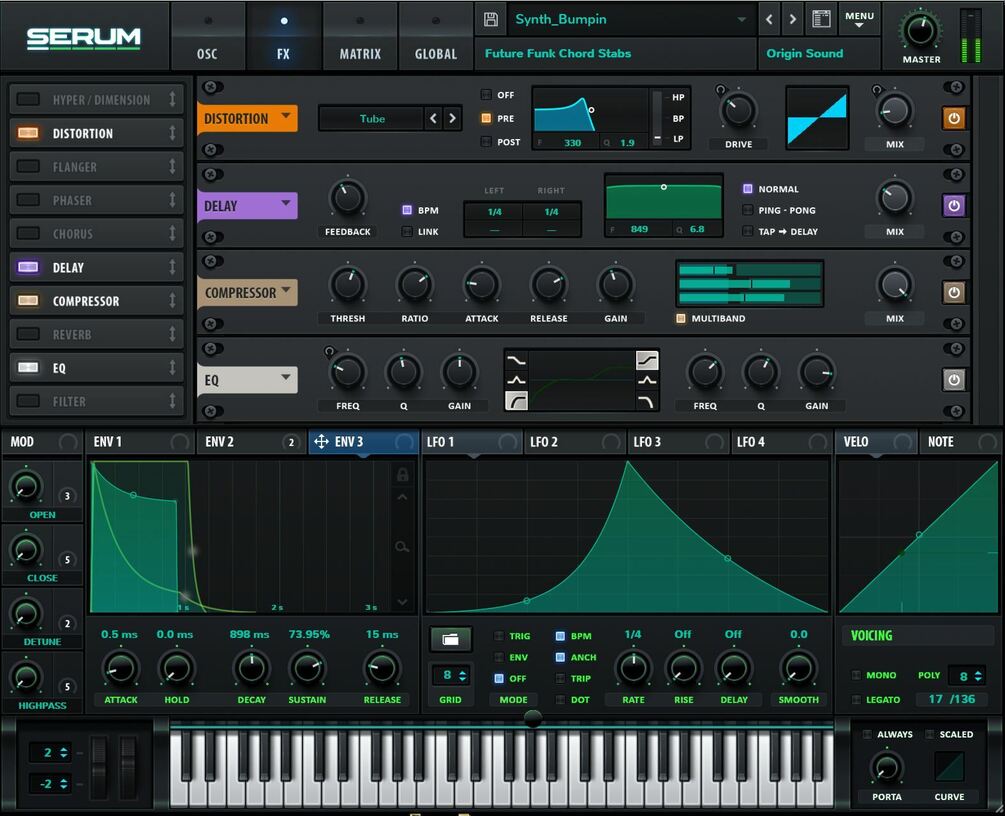Click the delay FEEDBACK knob
The height and width of the screenshot is (816, 1005).
347,198
